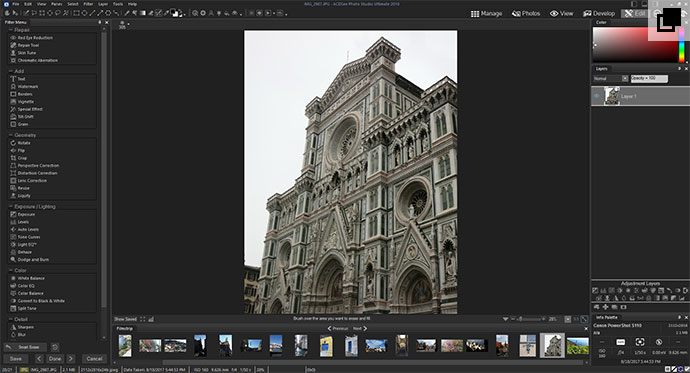Select the Repair Tool filter
The height and width of the screenshot is (373, 690).
25,45
